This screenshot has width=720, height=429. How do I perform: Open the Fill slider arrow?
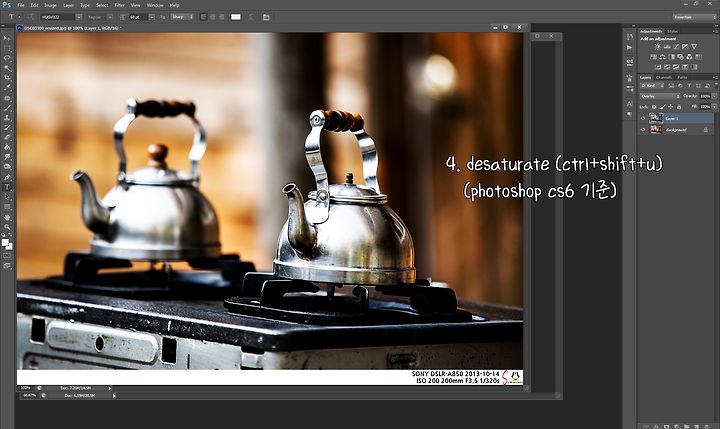pos(714,107)
